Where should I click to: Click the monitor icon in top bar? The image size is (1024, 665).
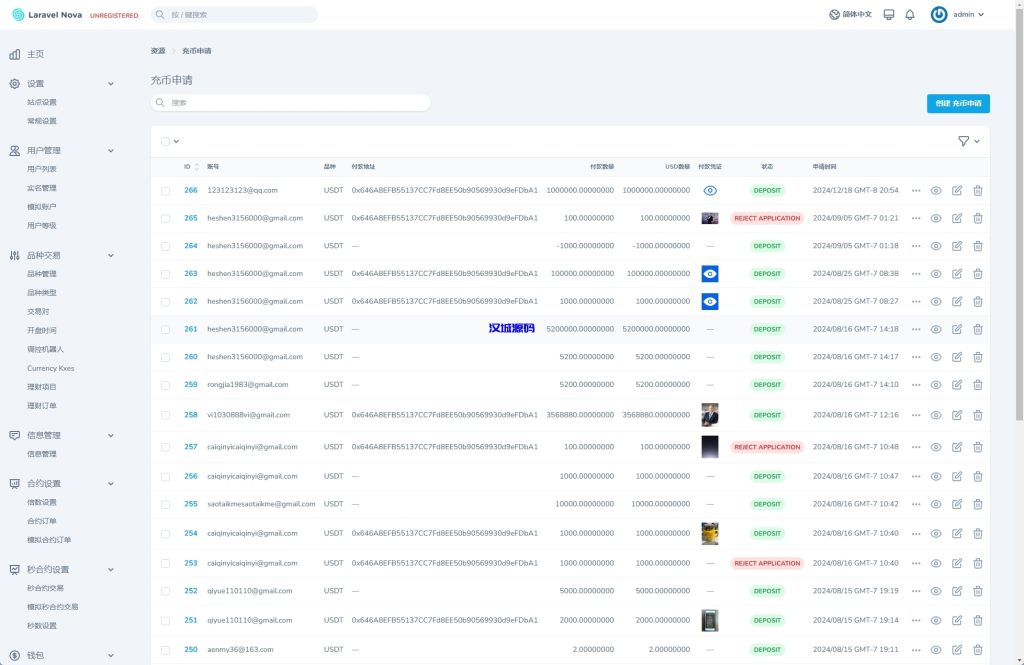point(888,15)
